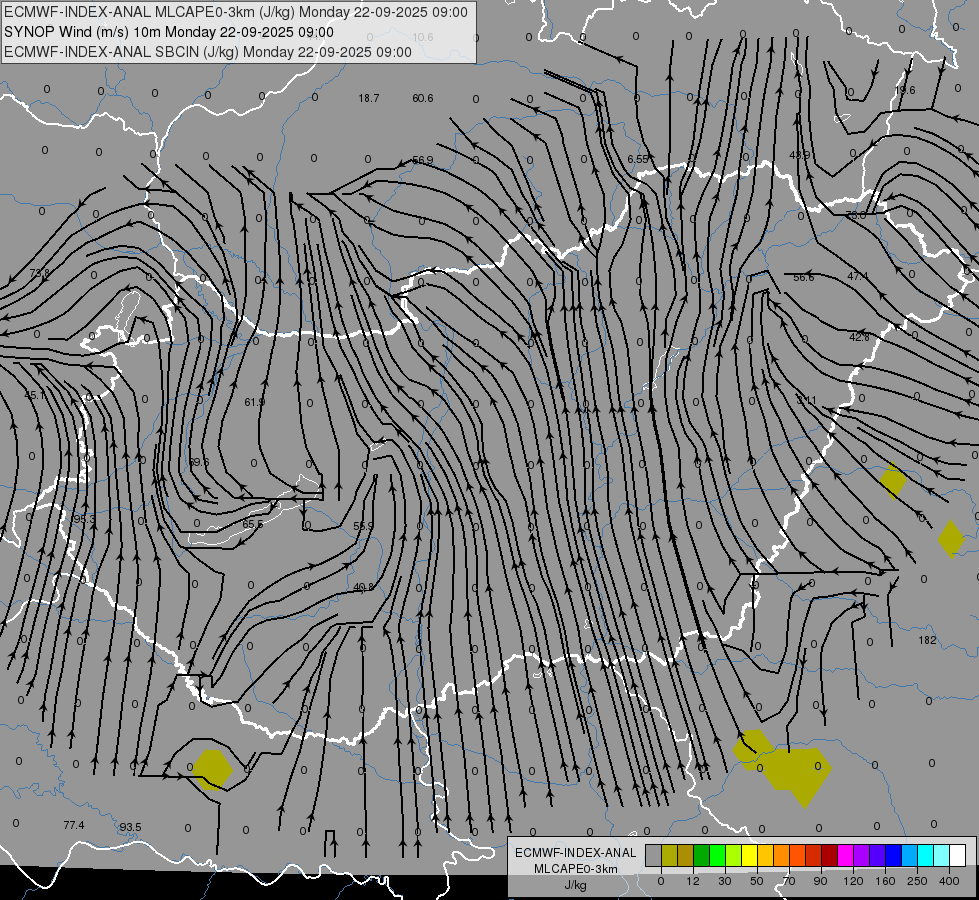Select the map value 60.6

coord(423,98)
